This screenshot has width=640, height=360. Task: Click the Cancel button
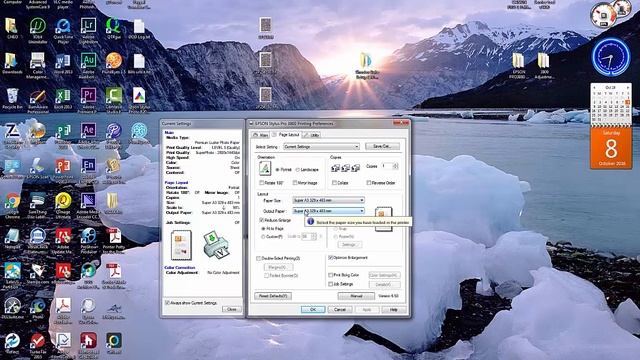(340, 310)
